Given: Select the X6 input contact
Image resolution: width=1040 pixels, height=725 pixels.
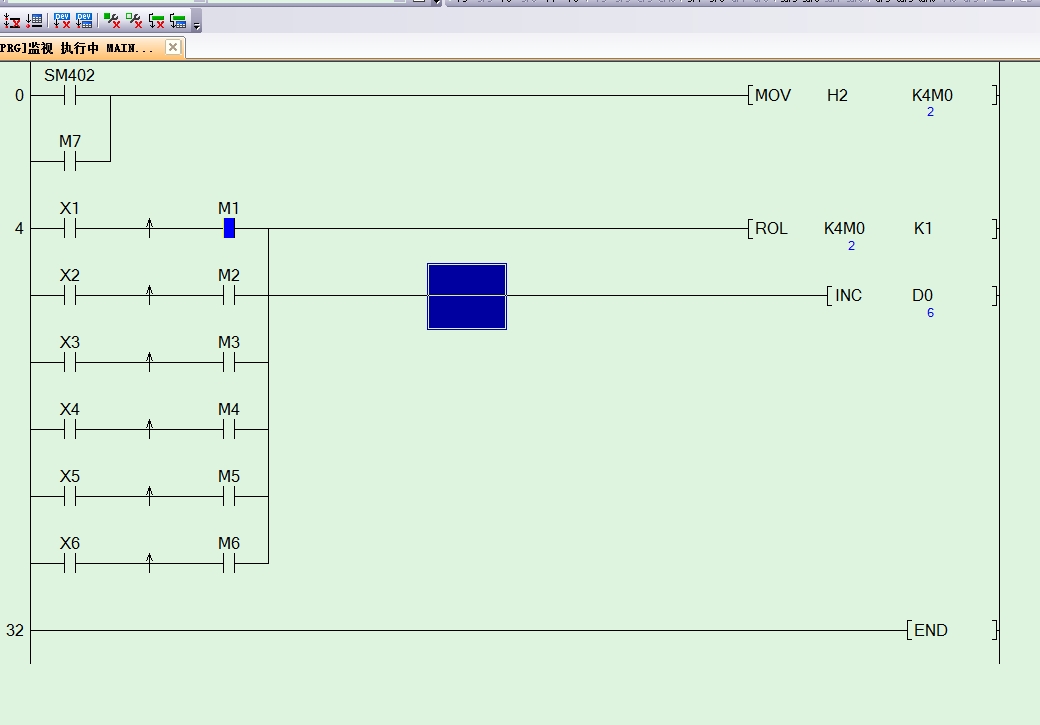Looking at the screenshot, I should pos(69,563).
